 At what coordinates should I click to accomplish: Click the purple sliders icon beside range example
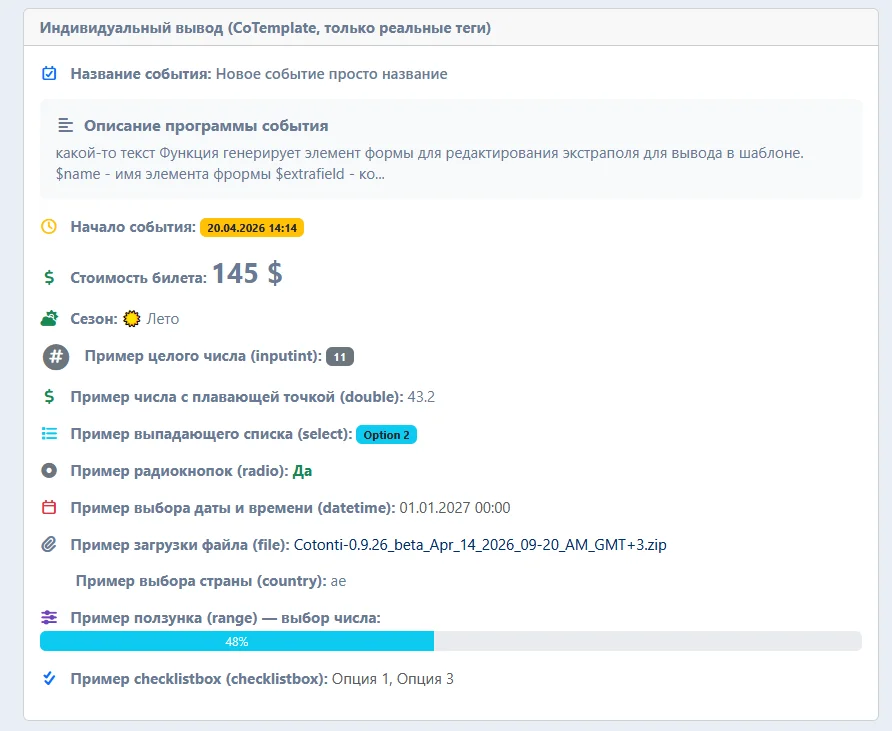[x=49, y=617]
